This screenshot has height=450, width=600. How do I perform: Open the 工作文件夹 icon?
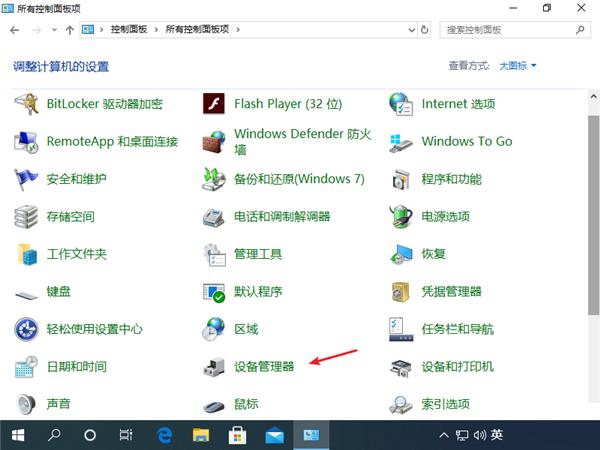(27, 254)
